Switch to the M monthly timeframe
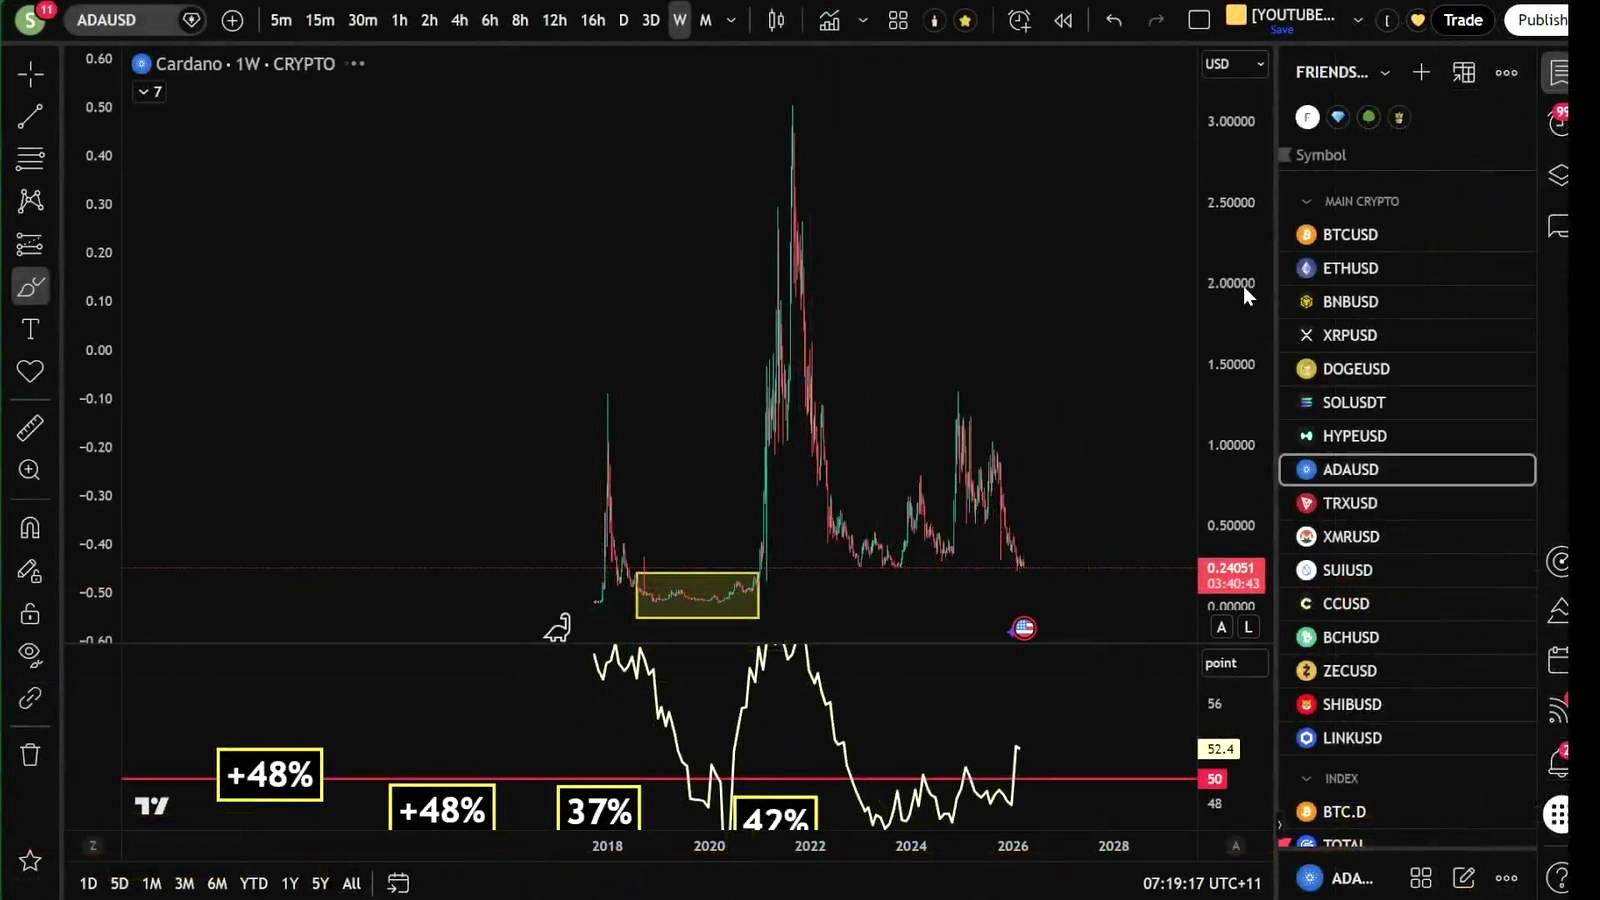 (705, 20)
